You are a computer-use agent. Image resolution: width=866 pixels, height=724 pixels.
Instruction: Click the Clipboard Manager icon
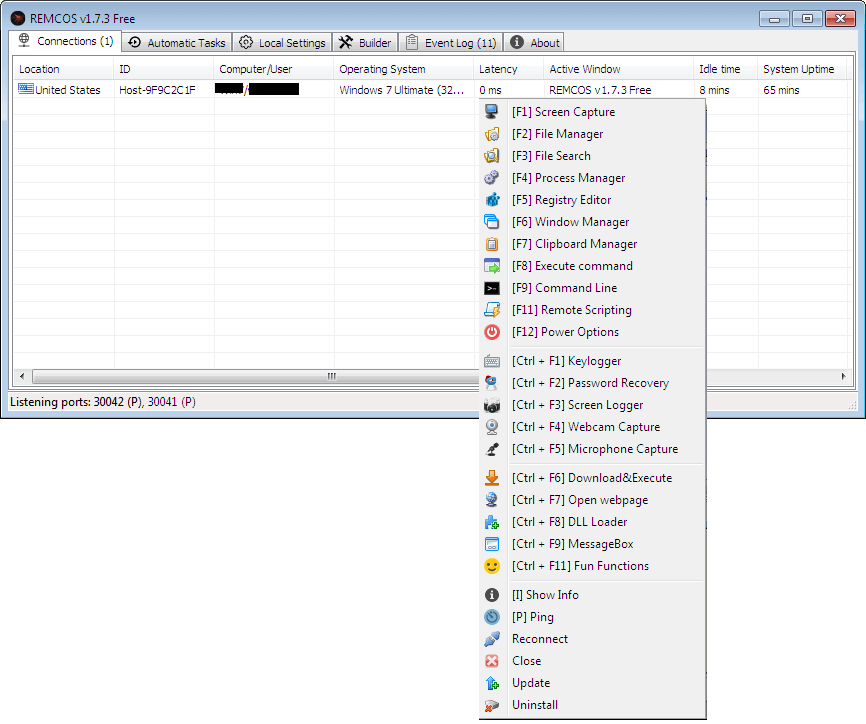click(492, 244)
